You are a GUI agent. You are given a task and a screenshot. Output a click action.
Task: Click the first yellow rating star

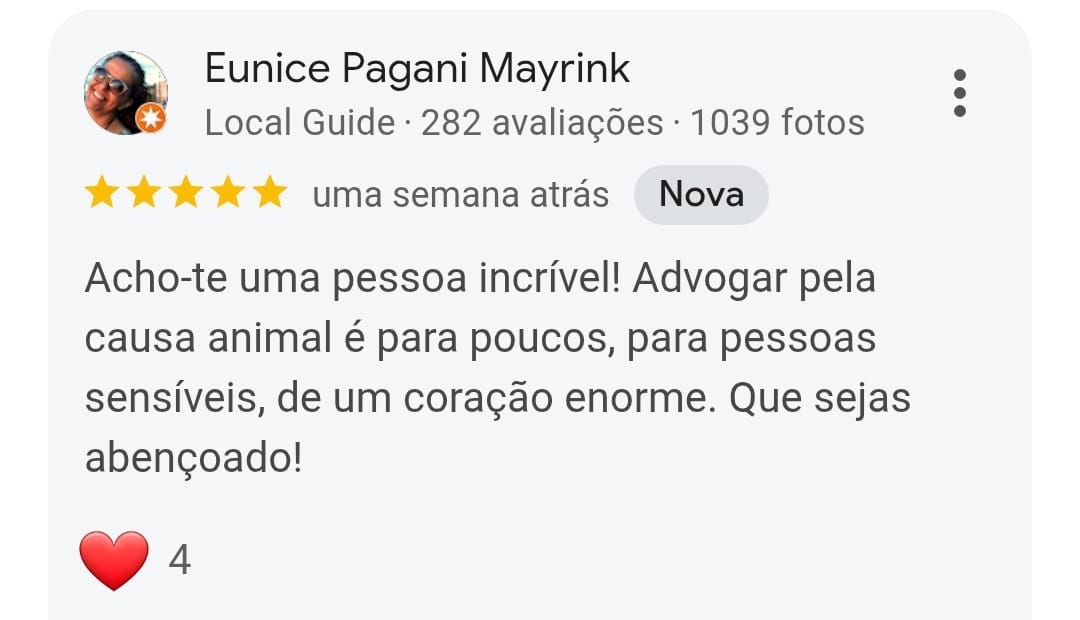[x=102, y=192]
